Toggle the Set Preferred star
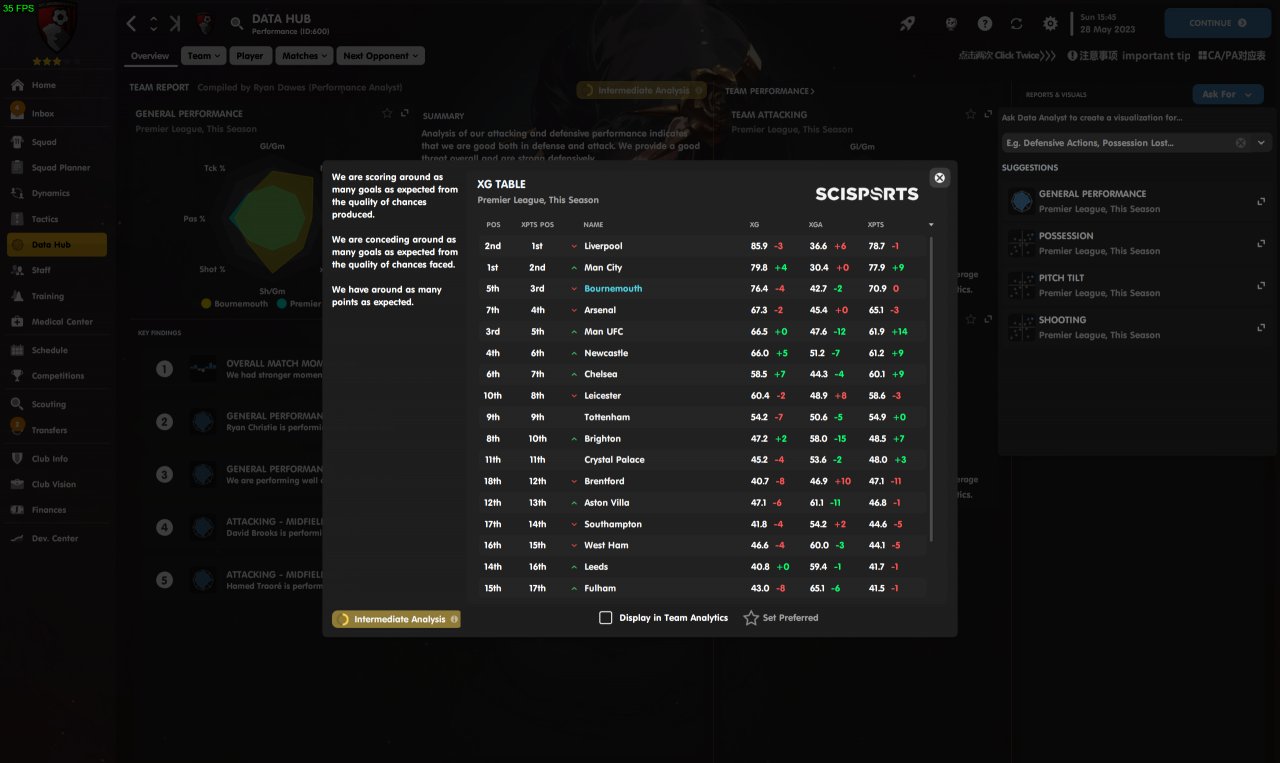 point(751,618)
